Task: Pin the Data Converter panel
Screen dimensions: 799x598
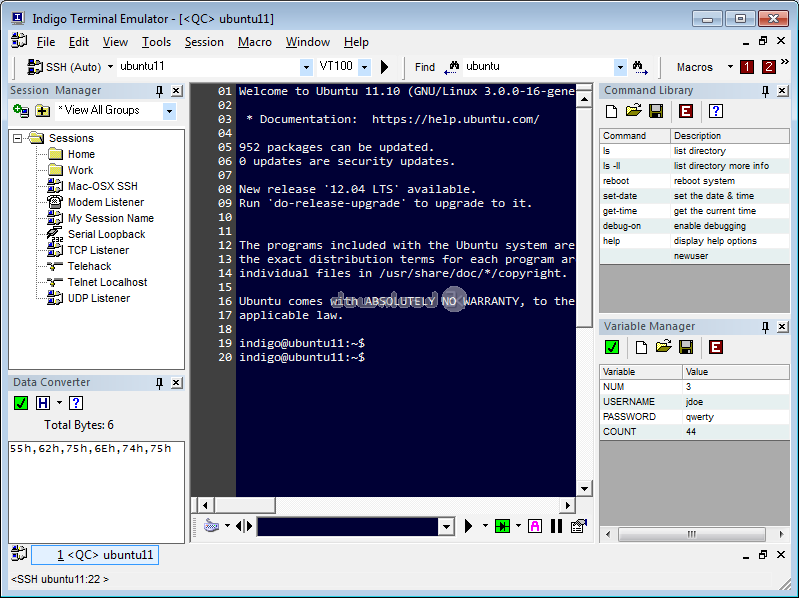Action: (x=159, y=383)
